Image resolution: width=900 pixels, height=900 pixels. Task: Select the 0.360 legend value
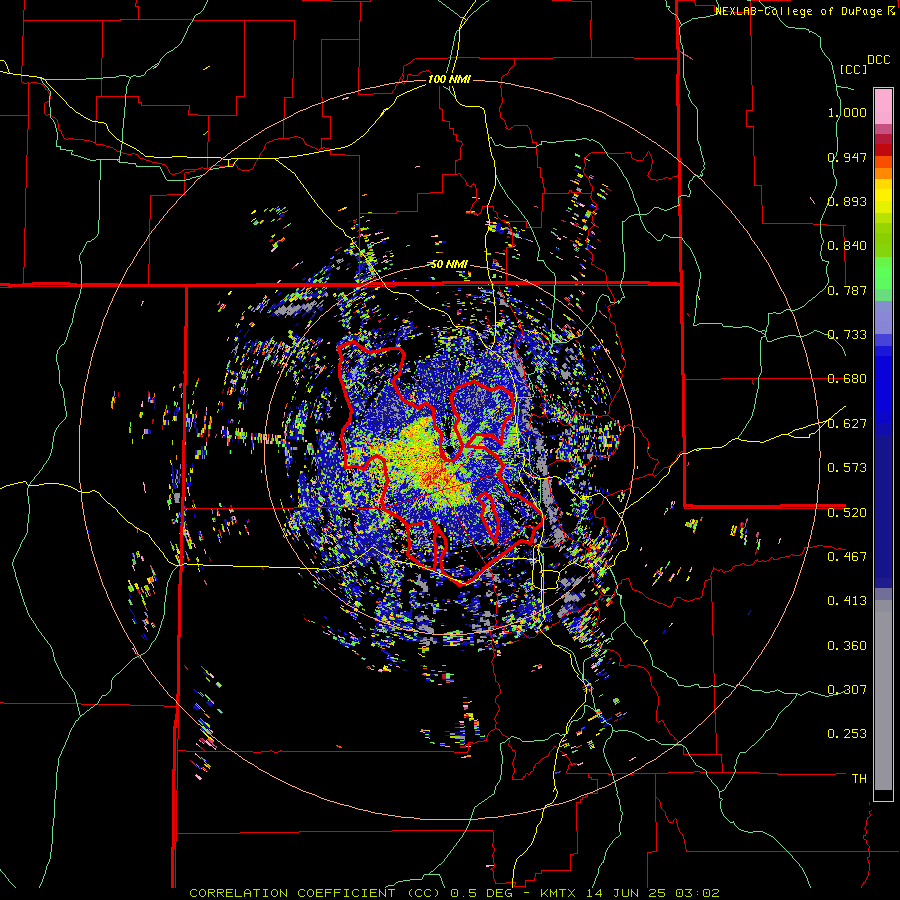click(847, 646)
